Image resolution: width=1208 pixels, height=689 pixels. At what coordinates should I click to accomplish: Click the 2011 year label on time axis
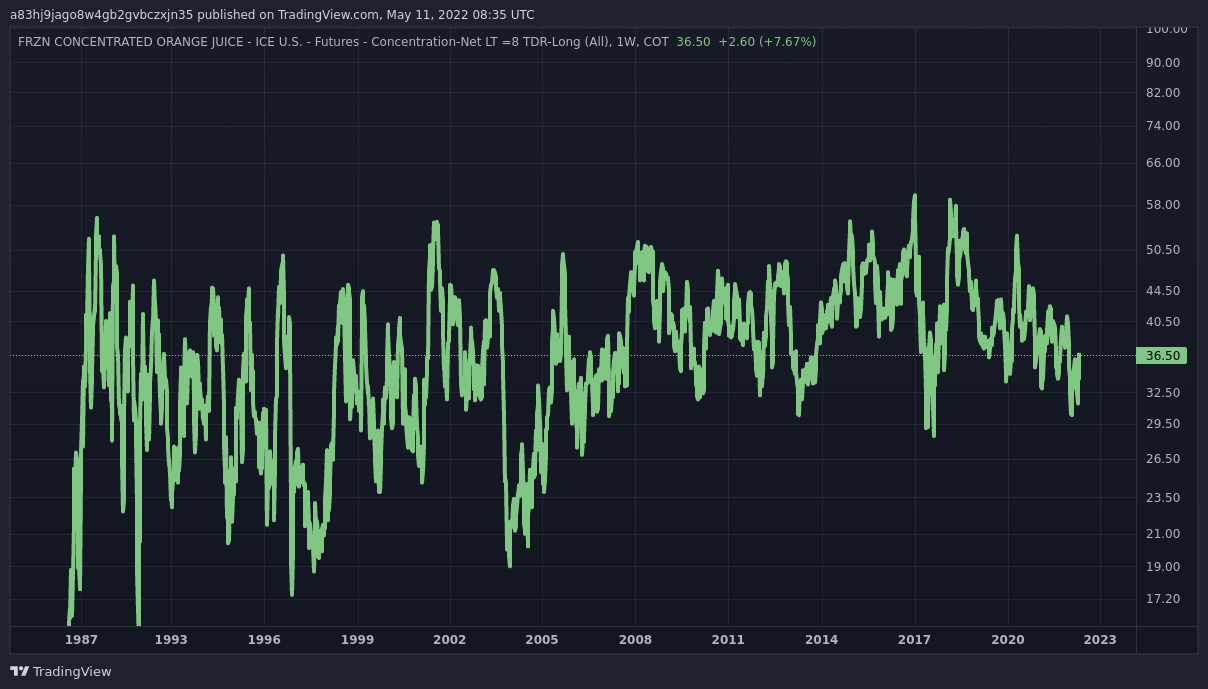(728, 640)
